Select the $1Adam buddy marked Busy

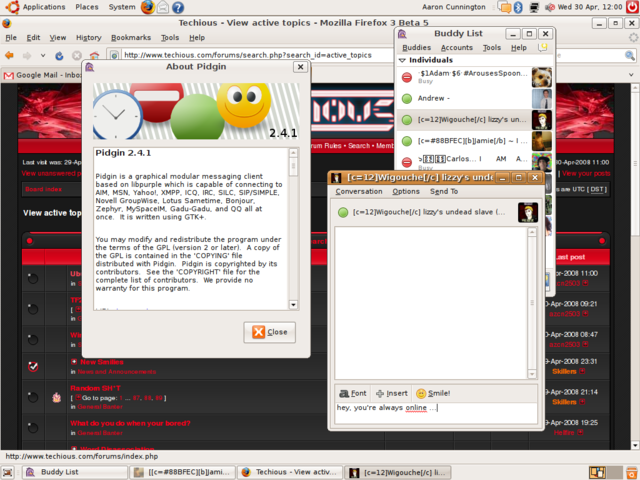(475, 77)
